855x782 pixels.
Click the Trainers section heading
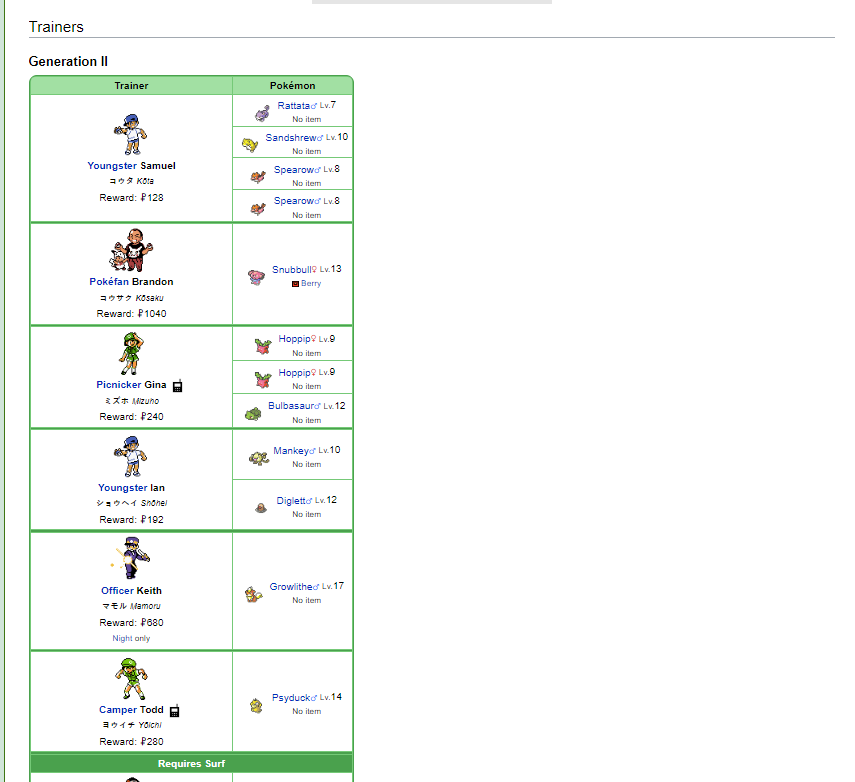pyautogui.click(x=56, y=27)
